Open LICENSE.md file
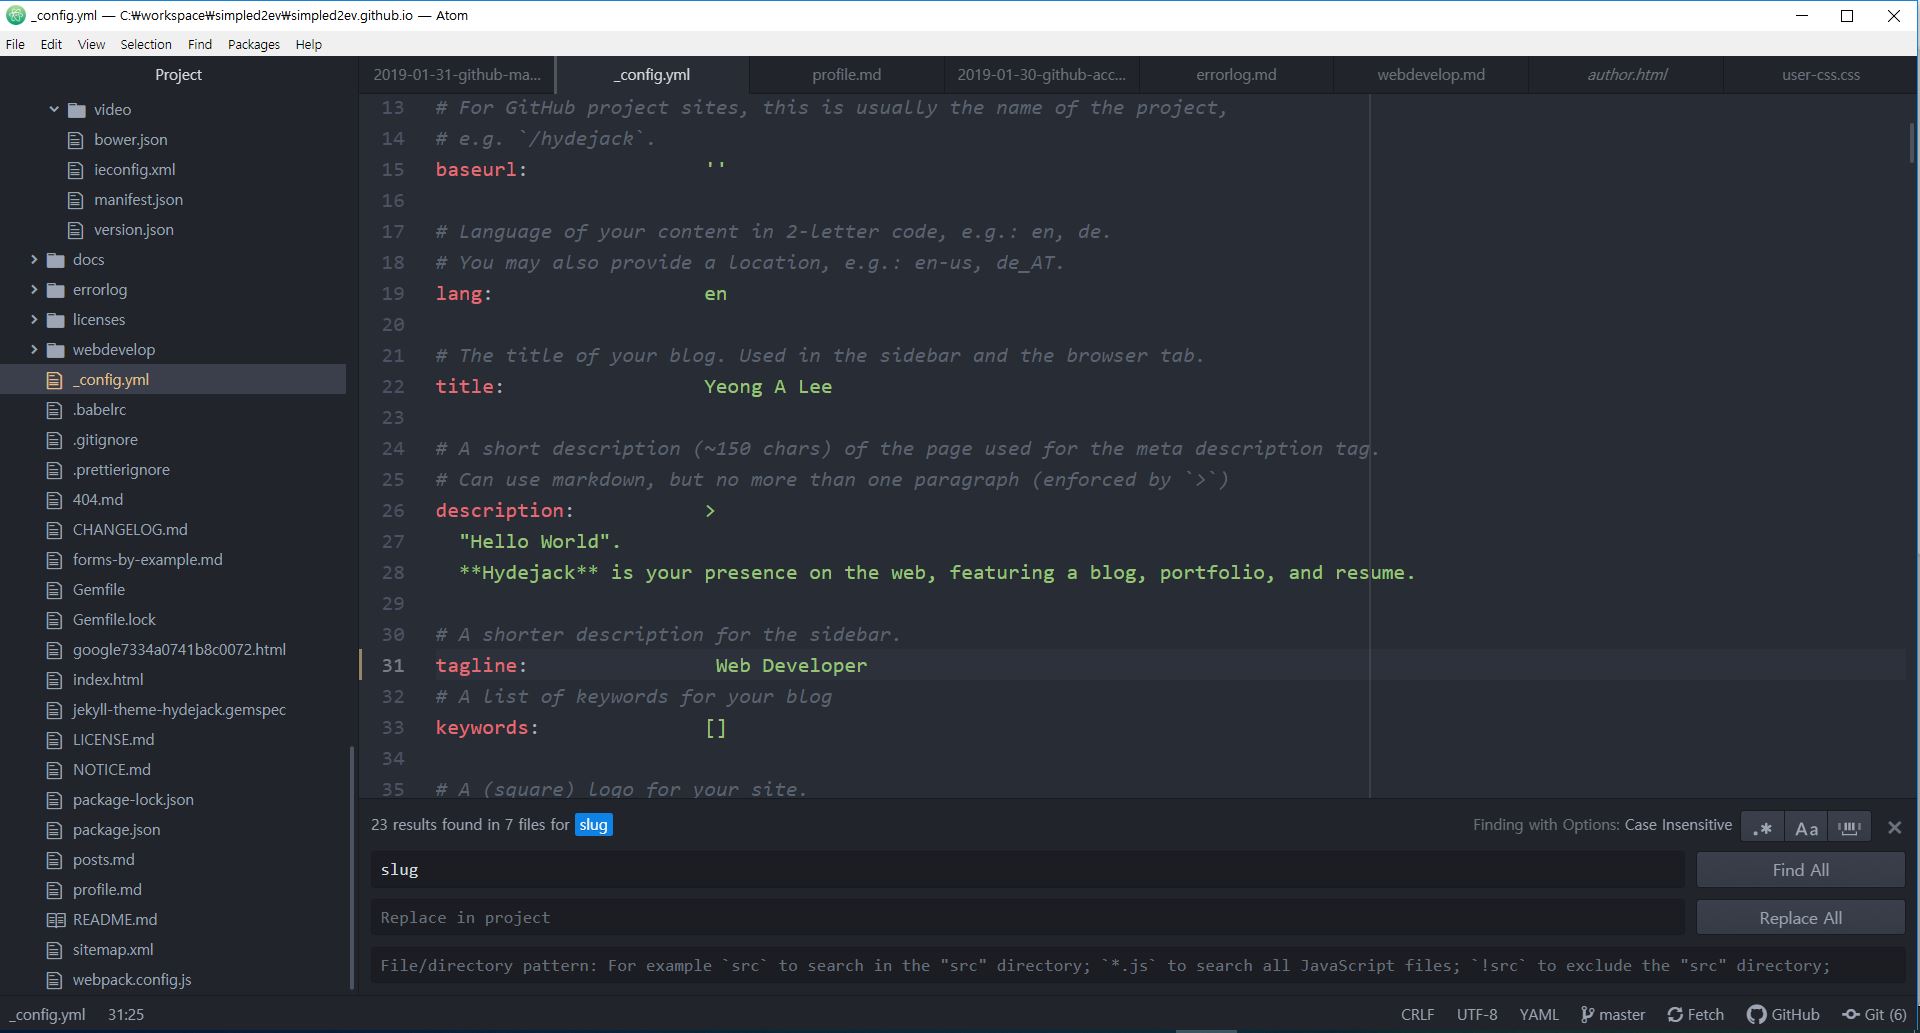 pyautogui.click(x=113, y=739)
